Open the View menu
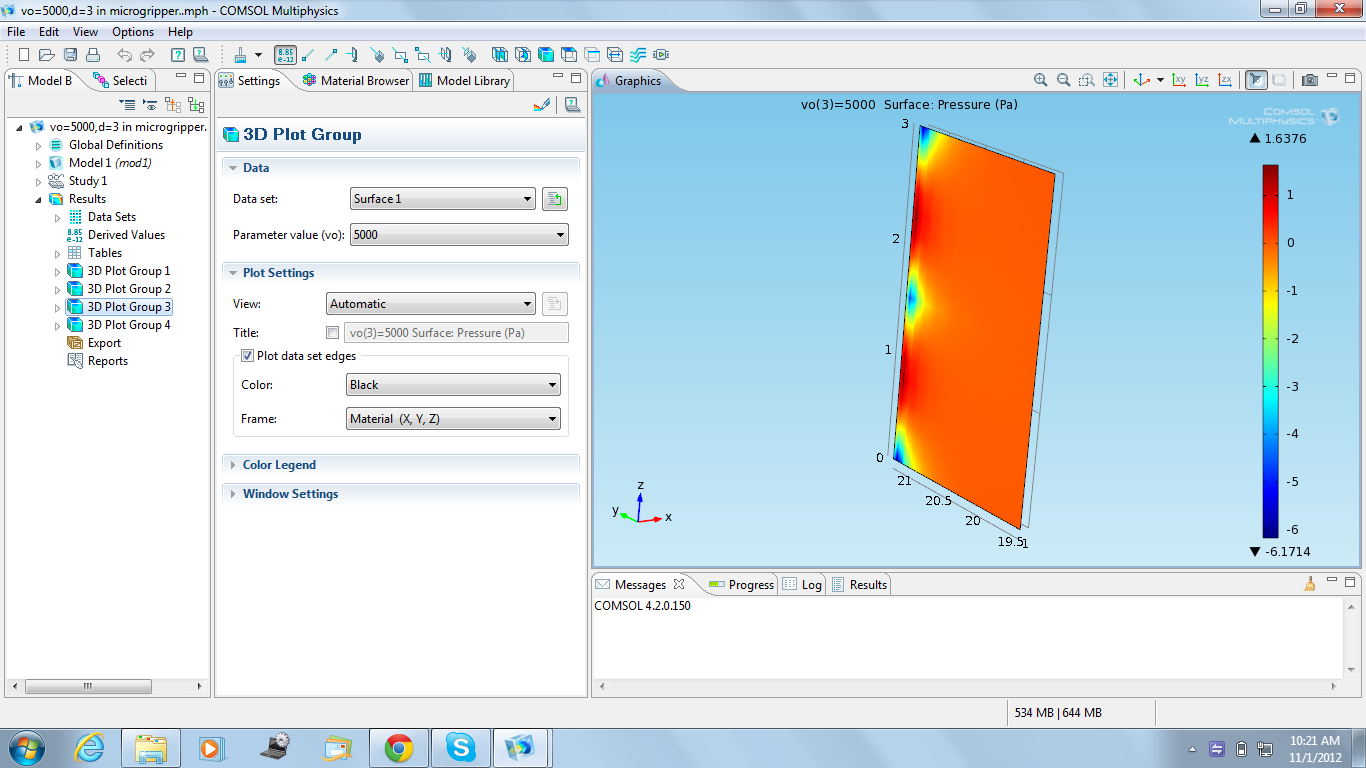 [x=85, y=32]
